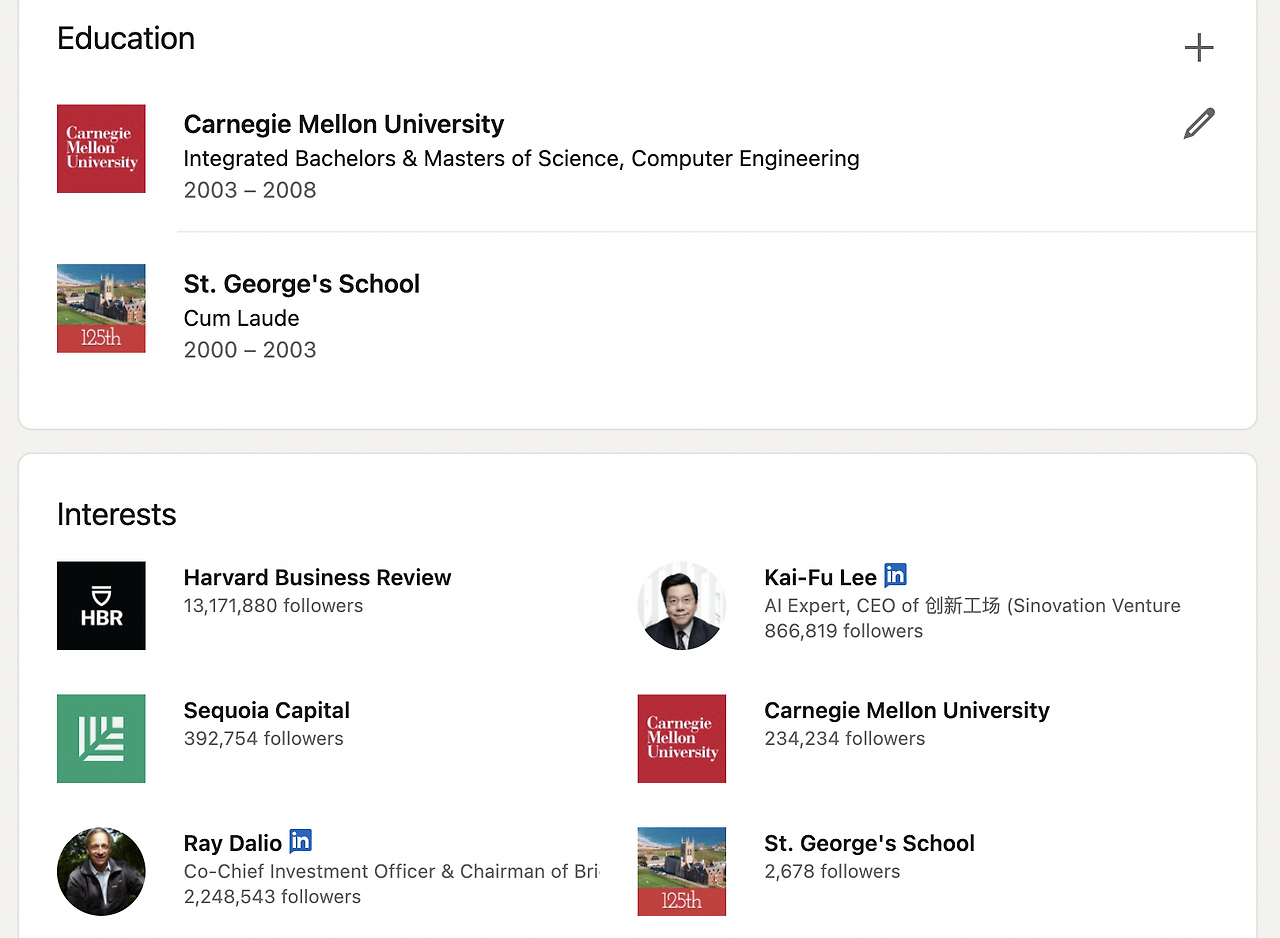This screenshot has width=1280, height=938.
Task: Open Ray Dalio's profile photo
Action: click(x=101, y=871)
